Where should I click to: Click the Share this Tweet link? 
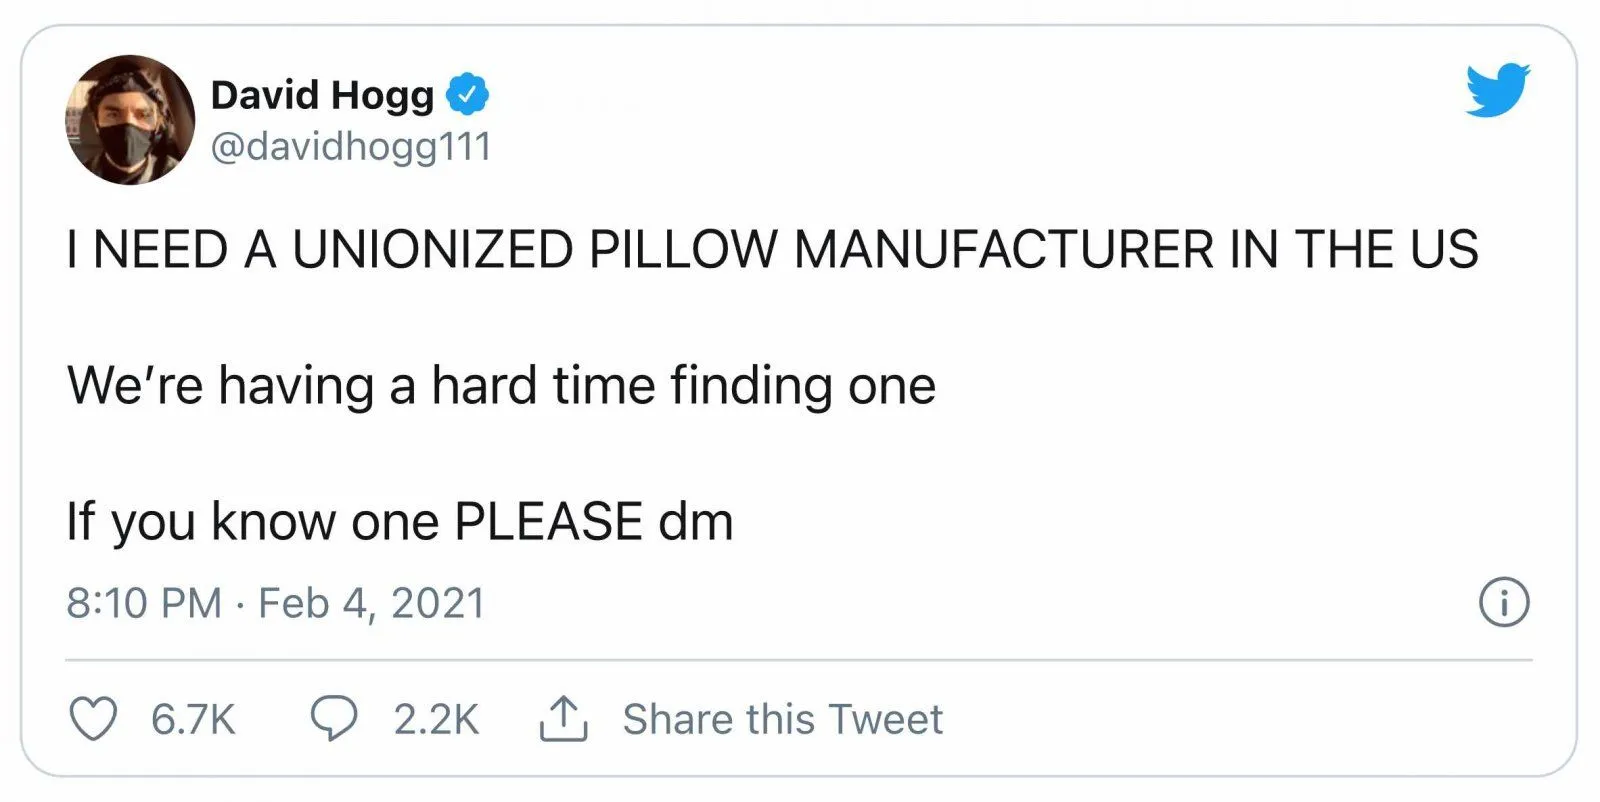point(782,719)
